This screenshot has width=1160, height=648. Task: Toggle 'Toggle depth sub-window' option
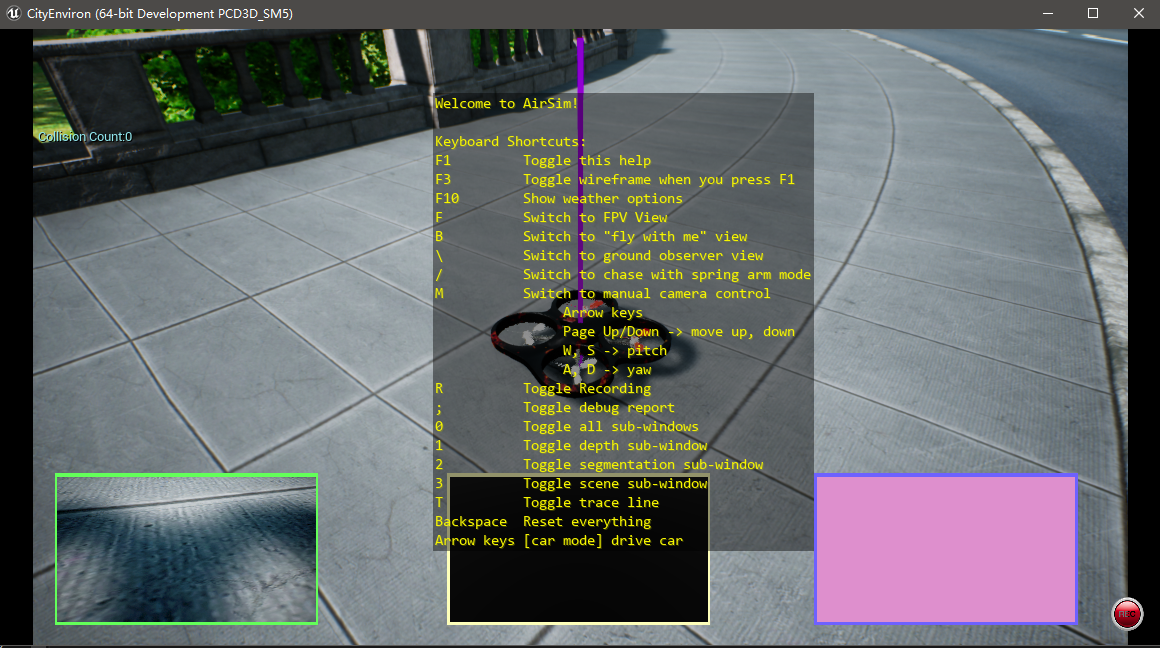(x=616, y=445)
